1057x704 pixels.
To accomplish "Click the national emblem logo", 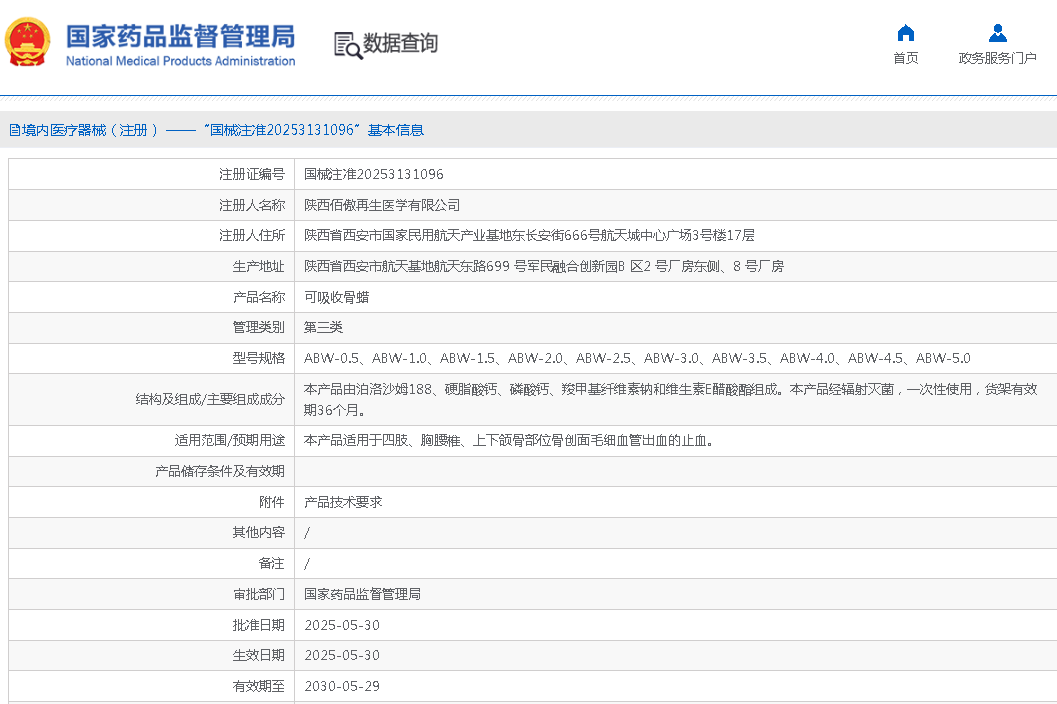I will tap(28, 42).
